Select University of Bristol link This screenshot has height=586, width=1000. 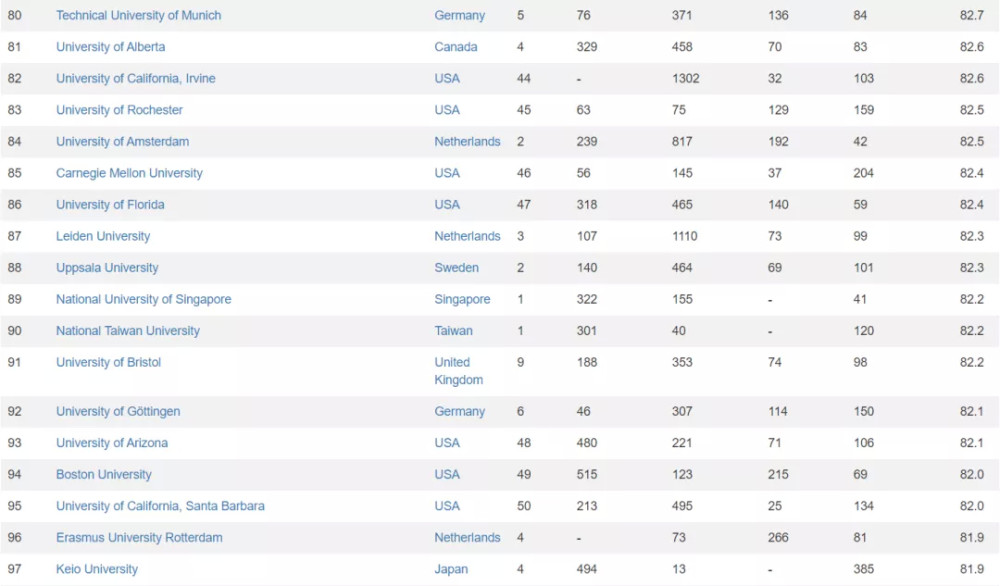tap(108, 362)
